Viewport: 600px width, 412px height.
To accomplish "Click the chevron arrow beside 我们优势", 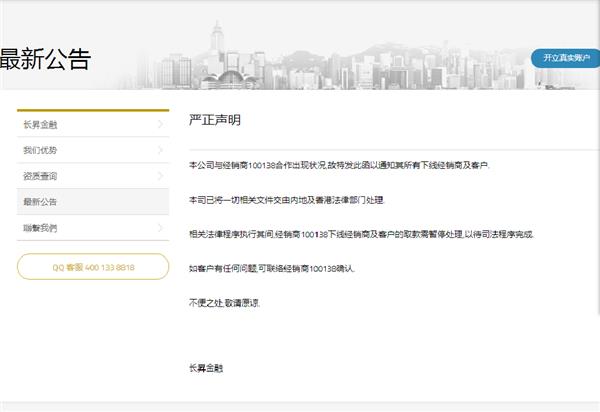I will point(161,150).
